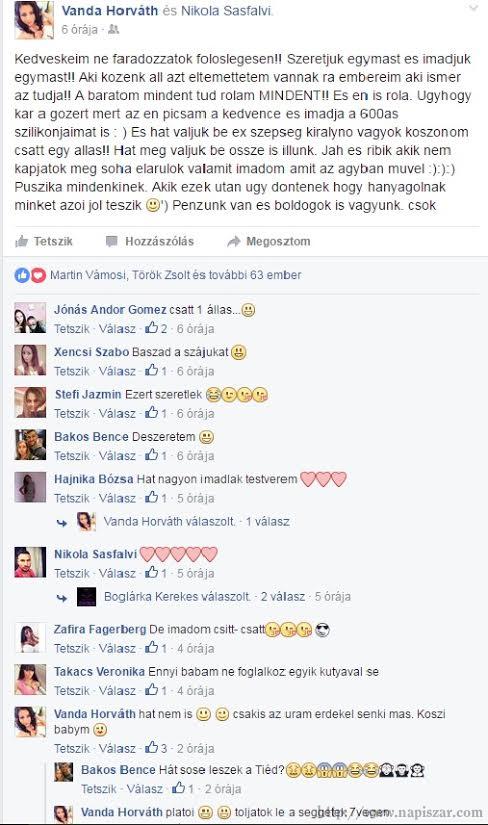Viewport: 488px width, 825px height.
Task: Click the friends audience icon next to 6 órája
Action: click(113, 30)
